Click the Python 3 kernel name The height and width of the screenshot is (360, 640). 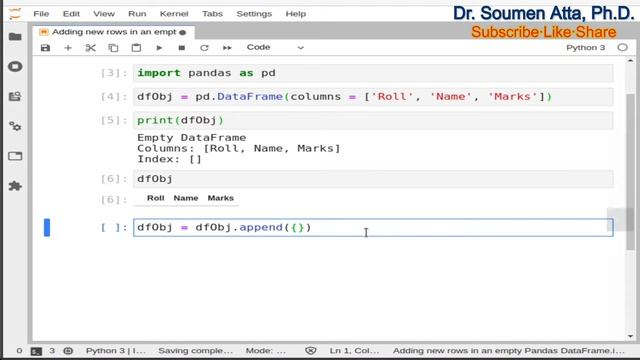pyautogui.click(x=585, y=47)
